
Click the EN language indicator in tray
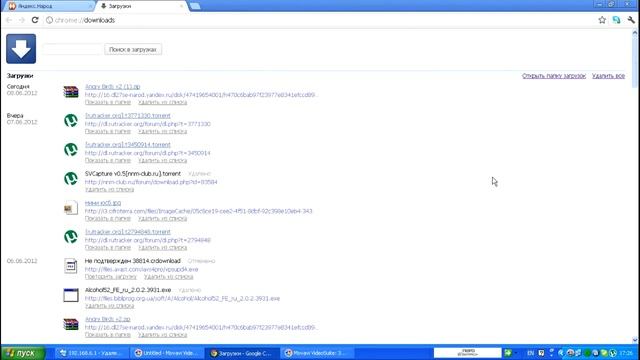531,353
